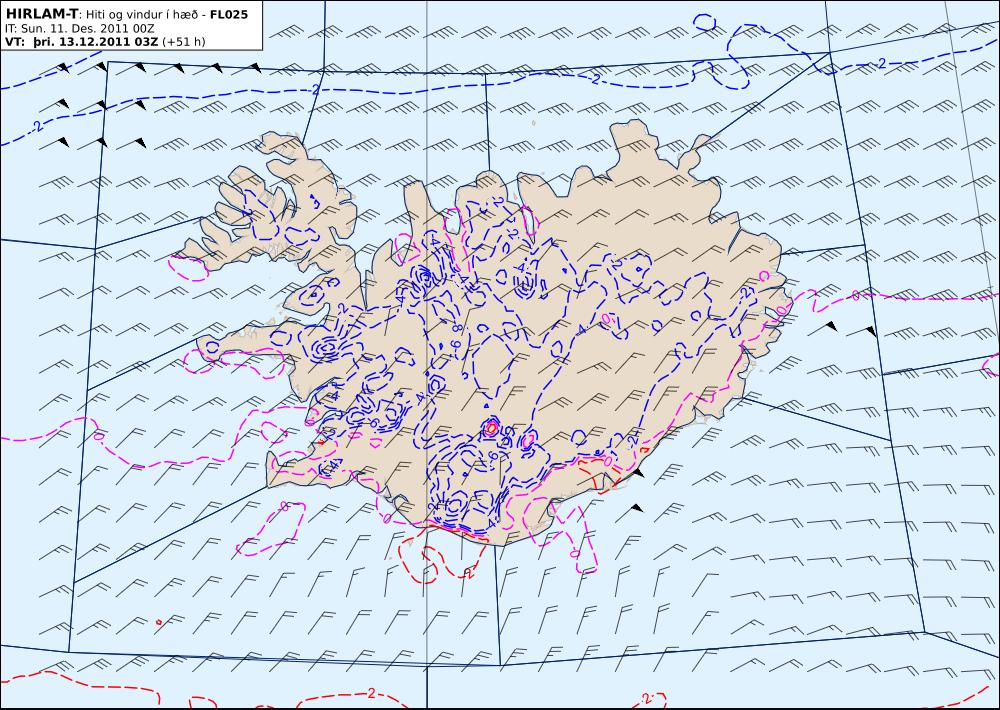1000x710 pixels.
Task: Click the initial time line 'IT: Sun. 11. Des. 2011 00Z'
Action: [x=79, y=29]
